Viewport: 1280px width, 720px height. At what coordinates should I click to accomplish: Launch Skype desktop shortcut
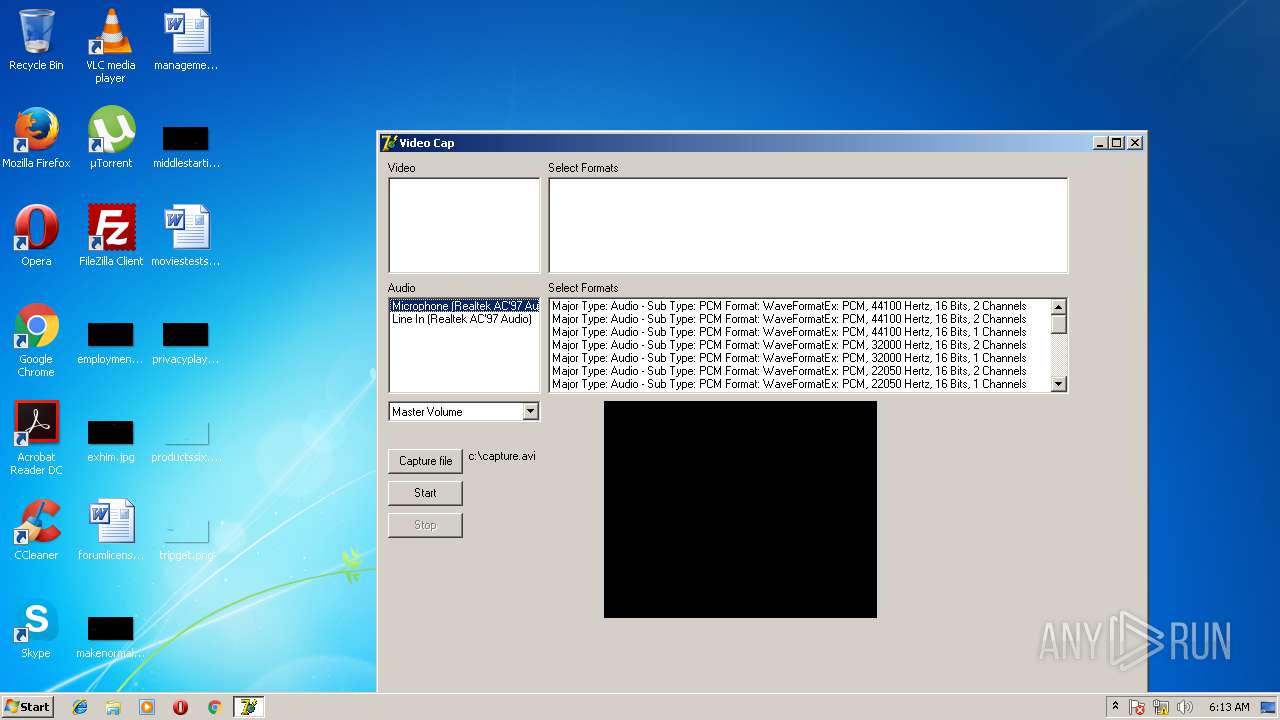click(36, 628)
